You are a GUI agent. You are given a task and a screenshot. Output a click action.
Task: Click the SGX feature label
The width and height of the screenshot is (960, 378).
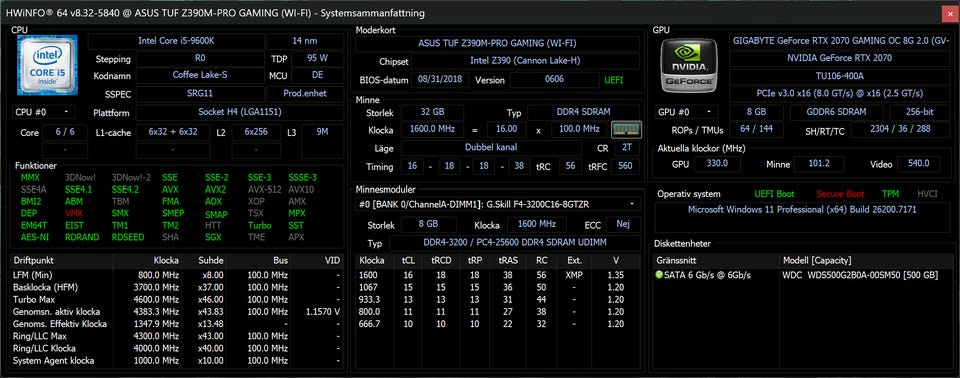click(213, 237)
